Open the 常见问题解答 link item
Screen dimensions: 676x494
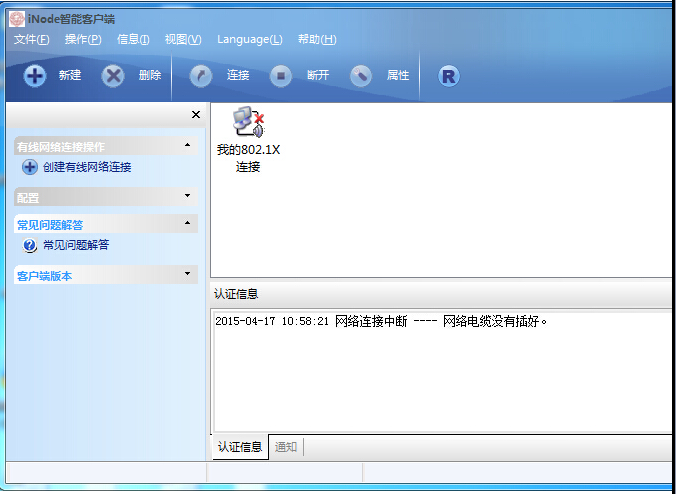point(76,245)
